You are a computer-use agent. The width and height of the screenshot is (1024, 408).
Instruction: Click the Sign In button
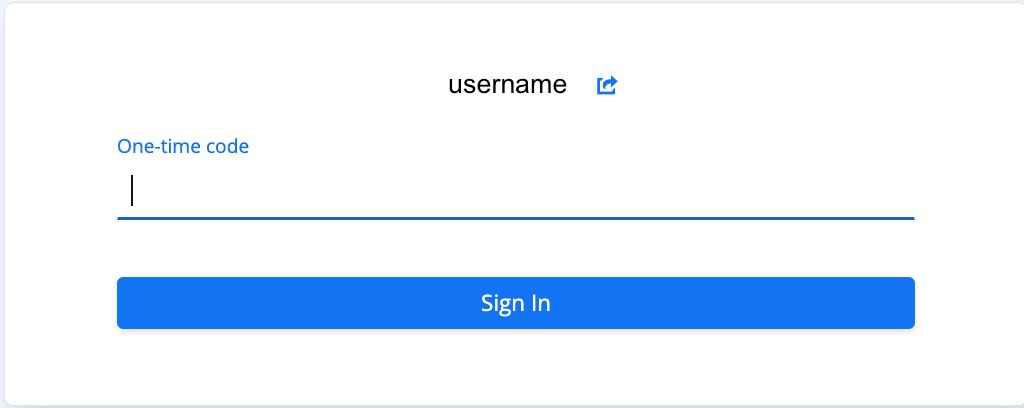[x=515, y=303]
